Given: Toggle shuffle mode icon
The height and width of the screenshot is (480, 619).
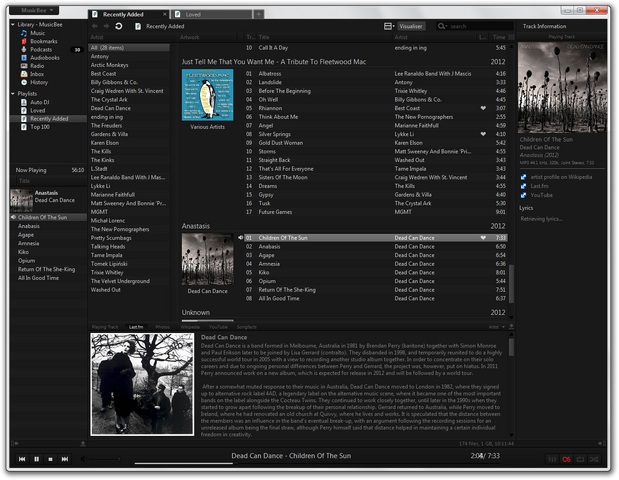Looking at the screenshot, I should (x=594, y=459).
